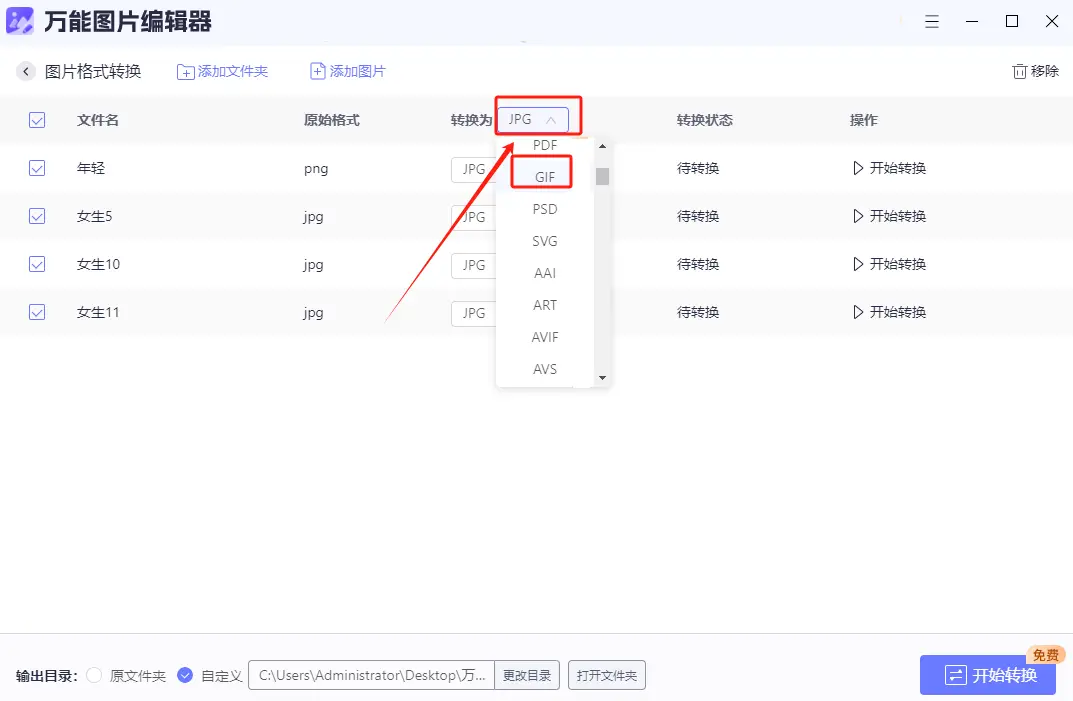This screenshot has height=701, width=1073.
Task: Open the hamburger menu at top right
Action: coord(932,21)
